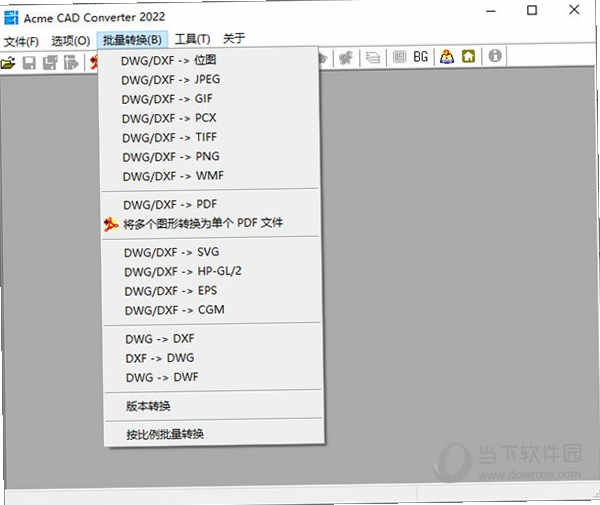Open 版本转换 version conversion
This screenshot has width=600, height=505.
click(x=213, y=406)
